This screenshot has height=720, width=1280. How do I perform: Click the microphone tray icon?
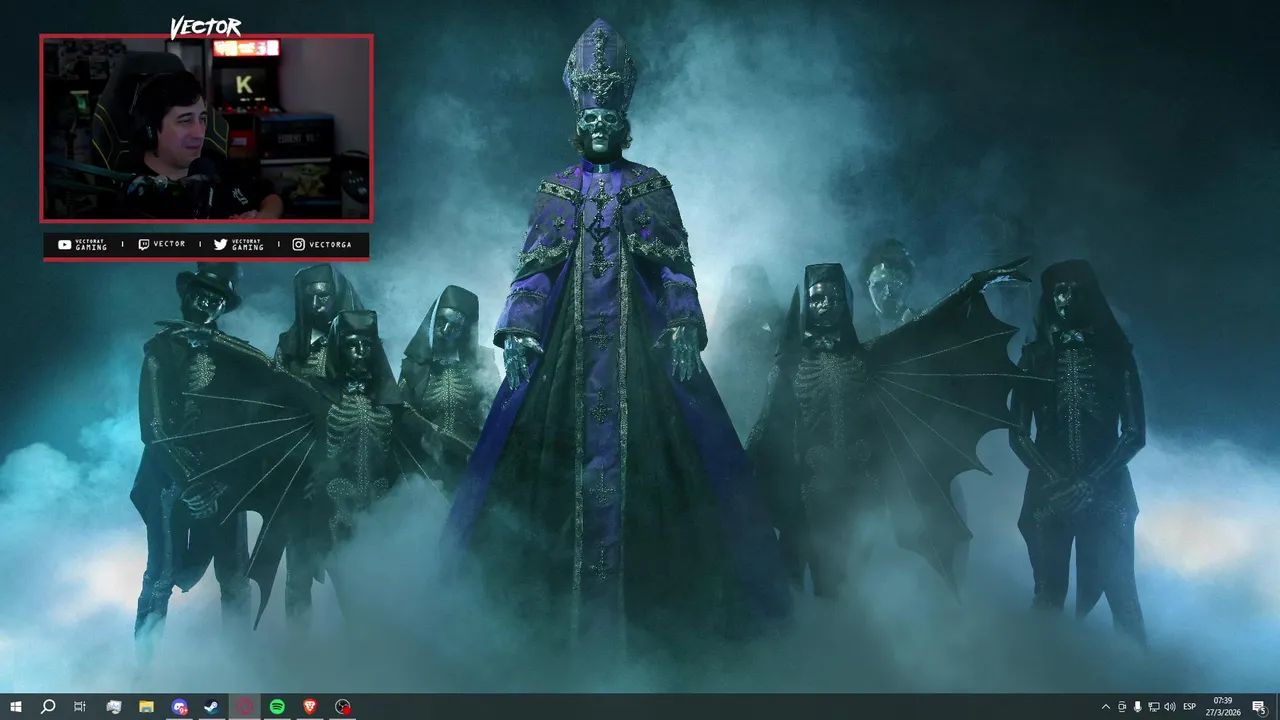click(1138, 707)
